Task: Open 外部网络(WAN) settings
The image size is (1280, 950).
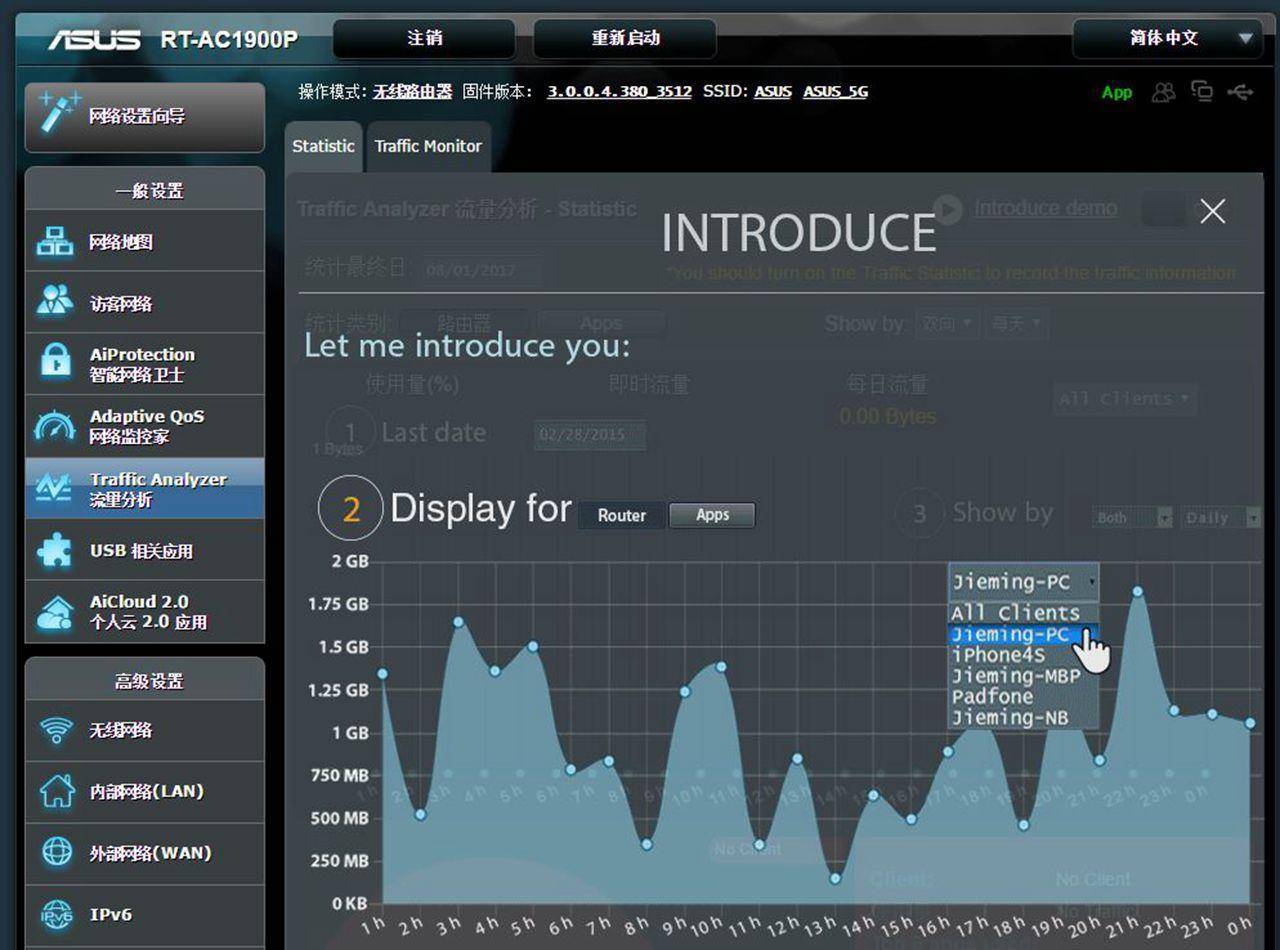Action: click(x=145, y=853)
